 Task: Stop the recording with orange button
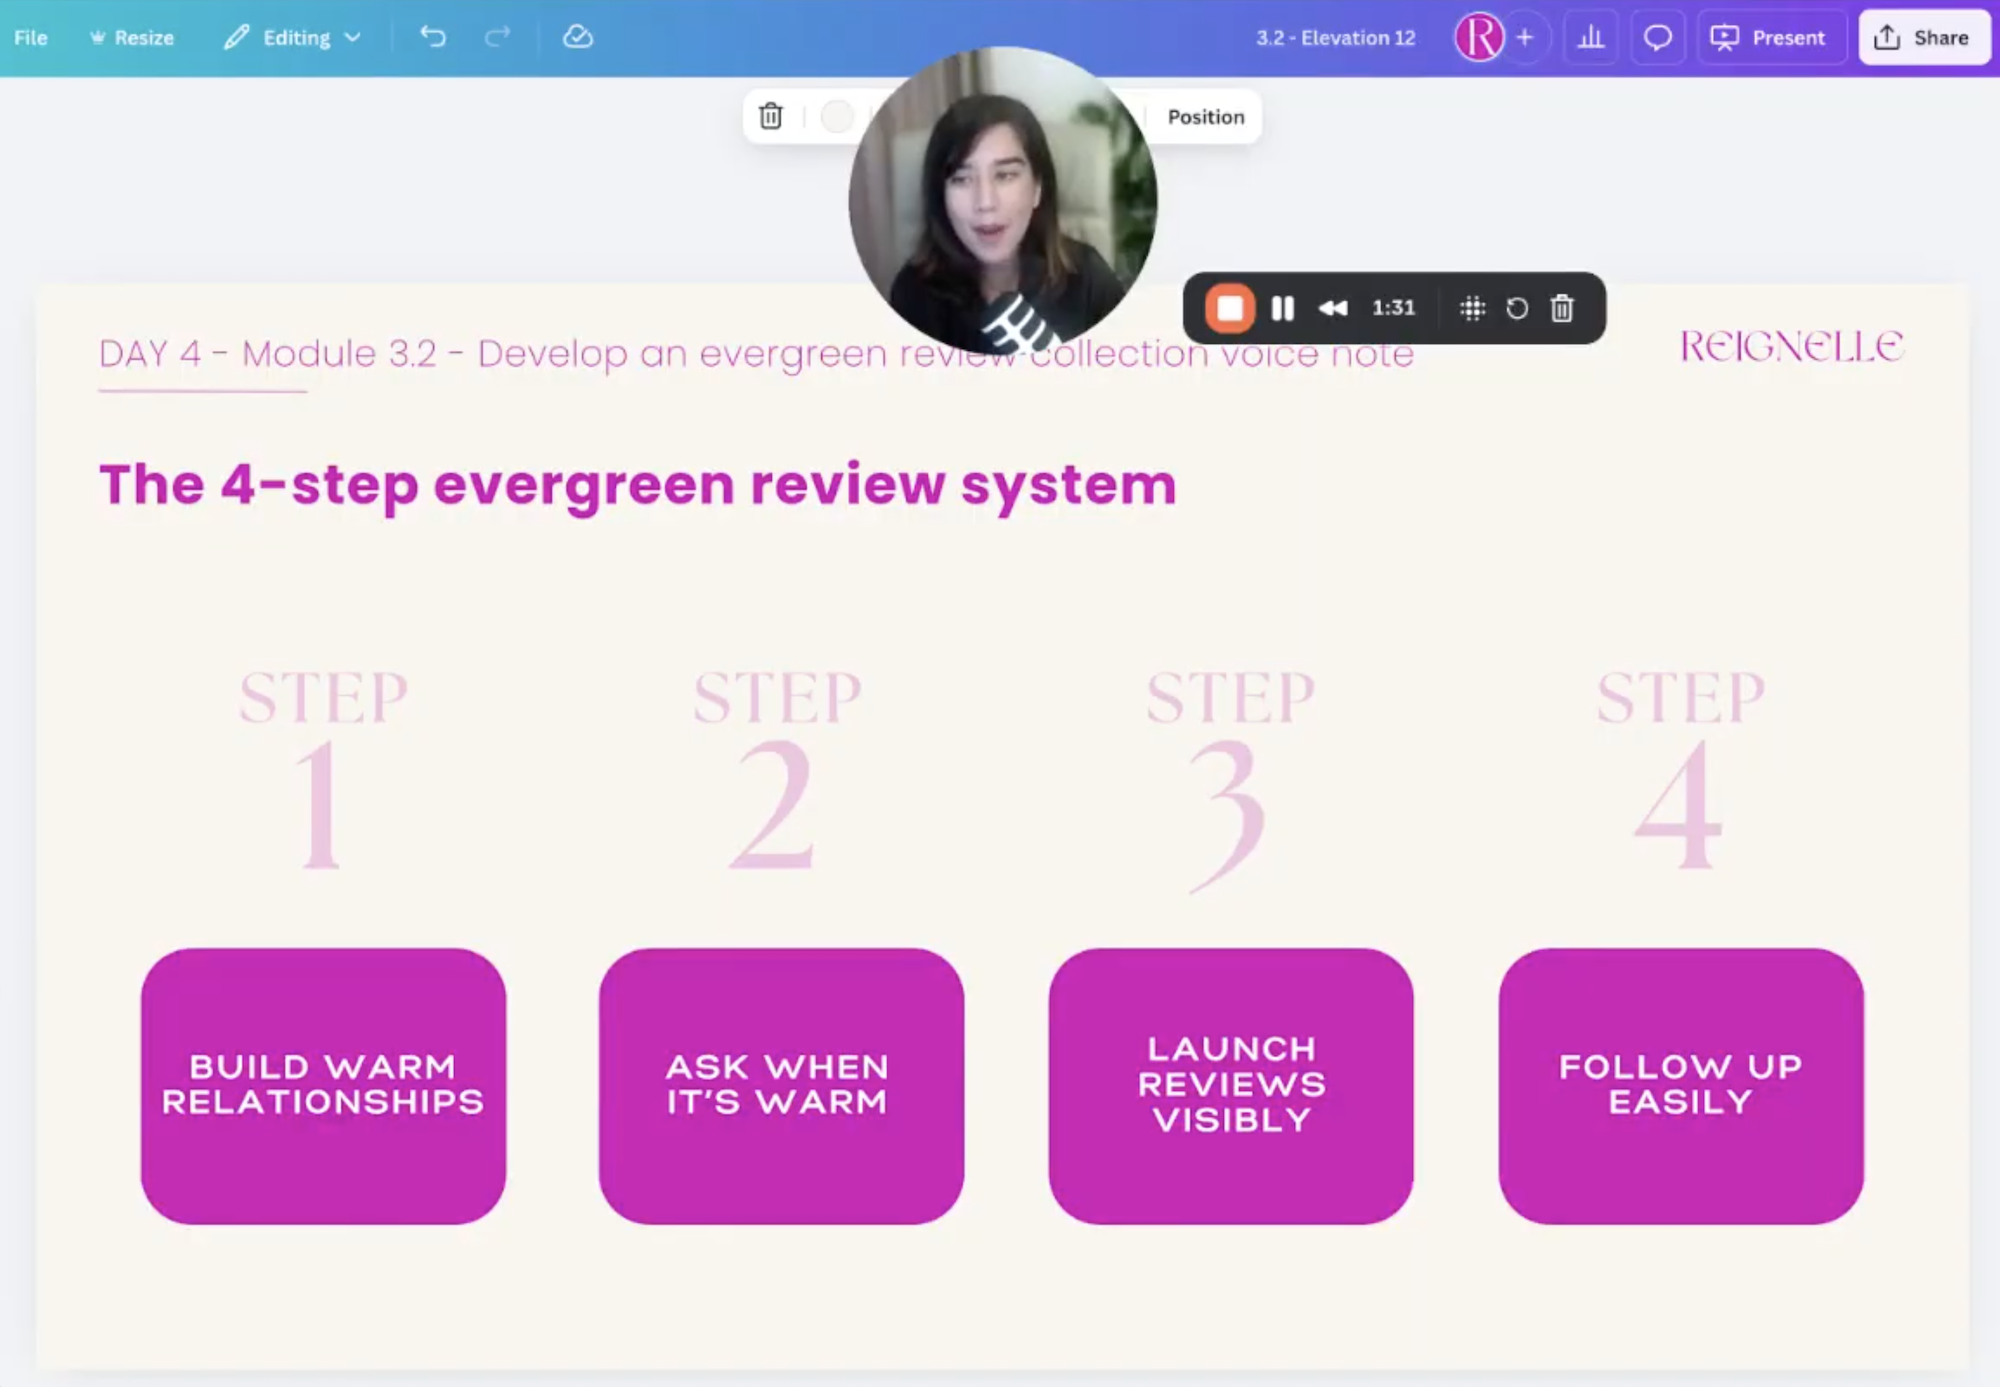click(1229, 308)
